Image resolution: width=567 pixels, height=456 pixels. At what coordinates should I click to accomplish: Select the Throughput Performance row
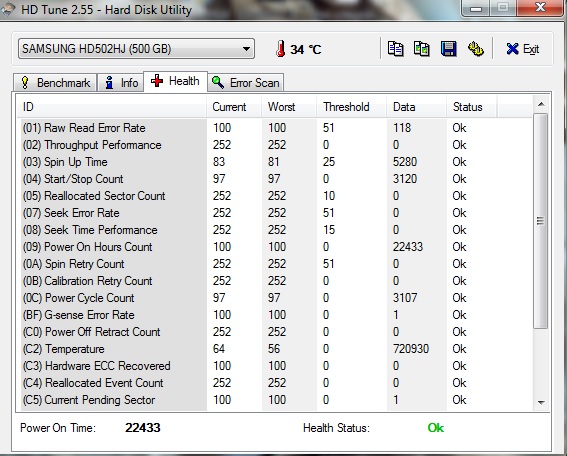[275, 145]
